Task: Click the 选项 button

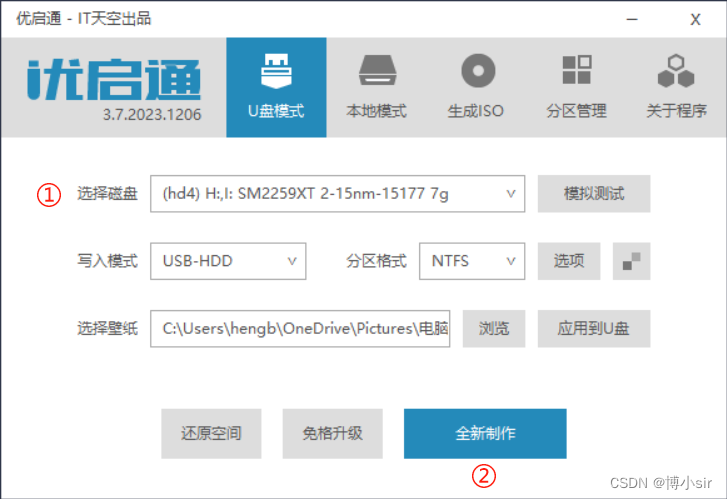Action: point(569,261)
